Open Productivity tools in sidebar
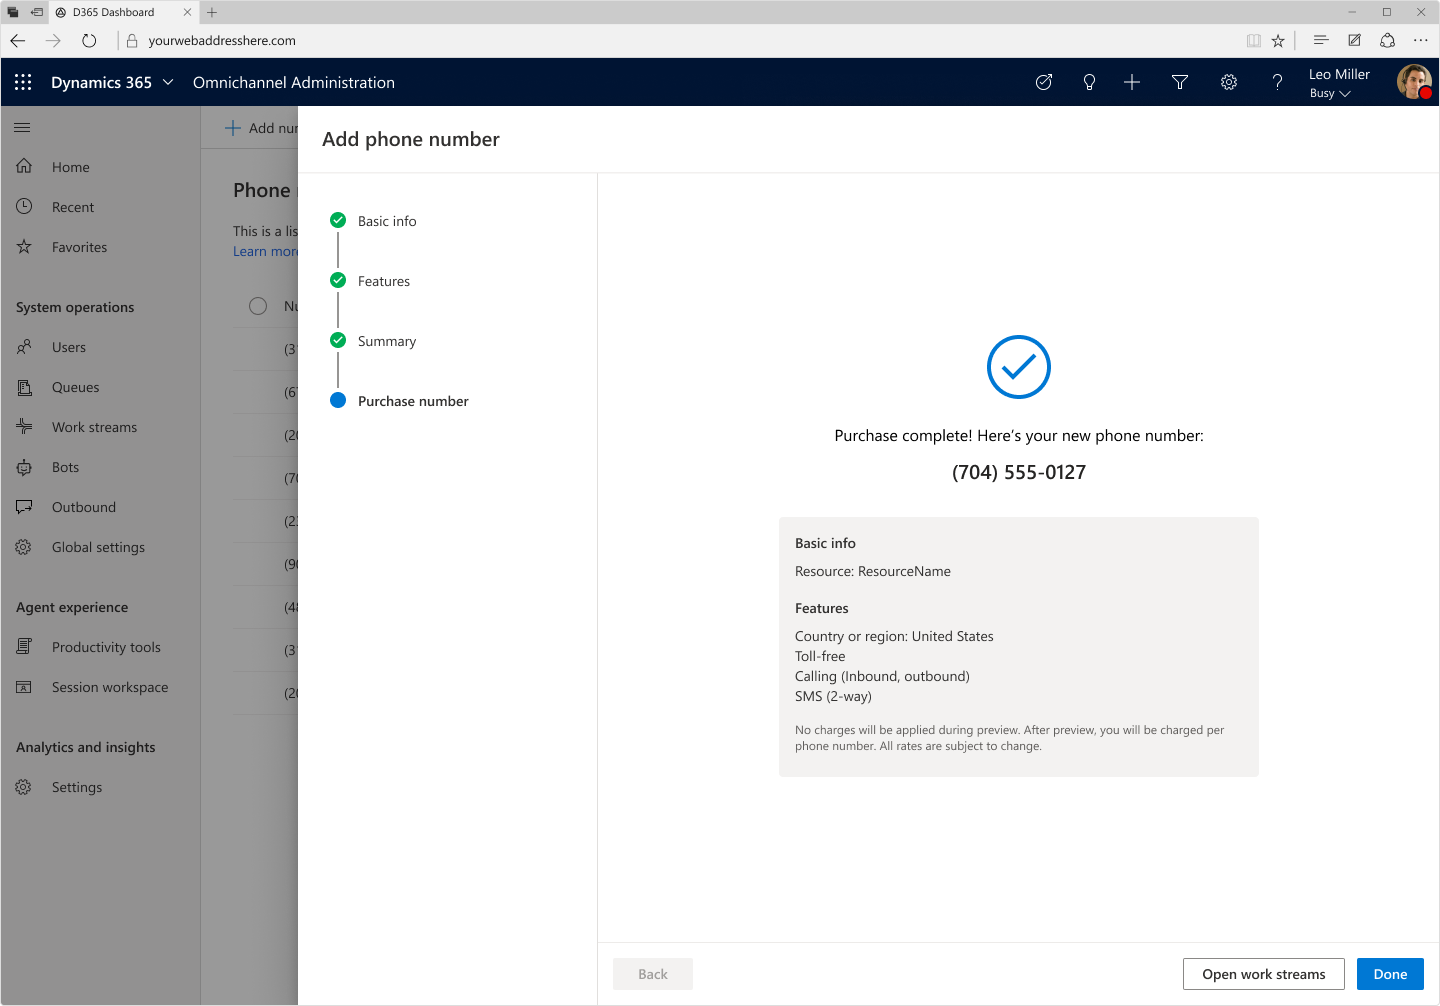The height and width of the screenshot is (1006, 1440). 100,647
